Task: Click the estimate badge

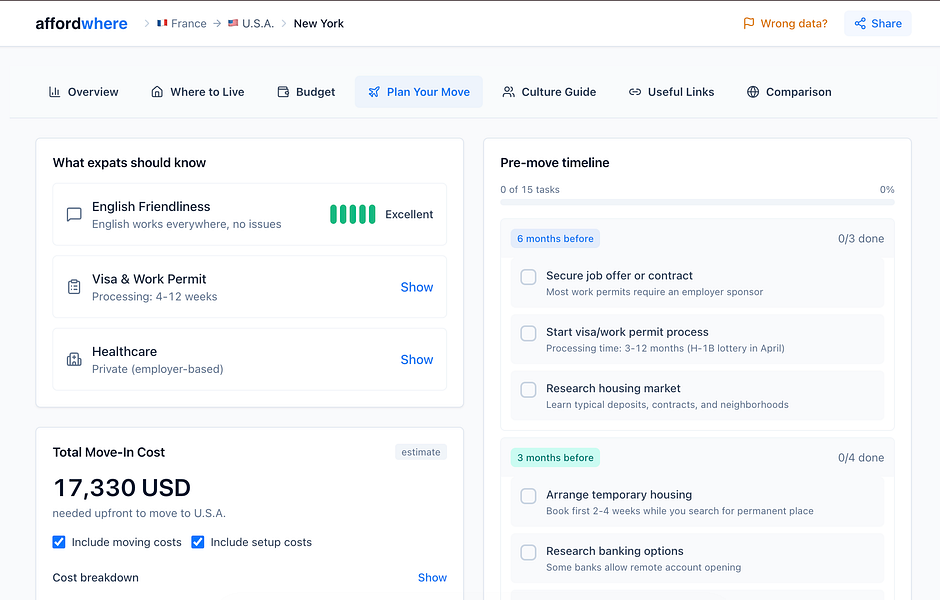Action: click(x=421, y=452)
